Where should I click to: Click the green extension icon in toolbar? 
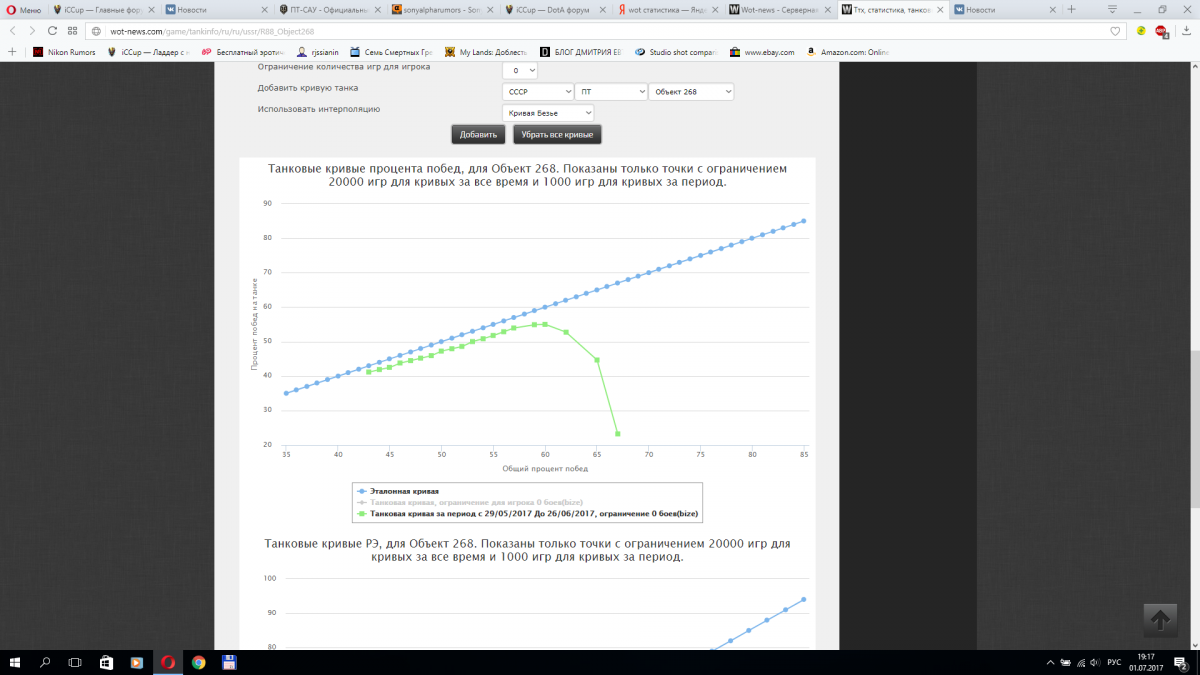pos(1141,31)
